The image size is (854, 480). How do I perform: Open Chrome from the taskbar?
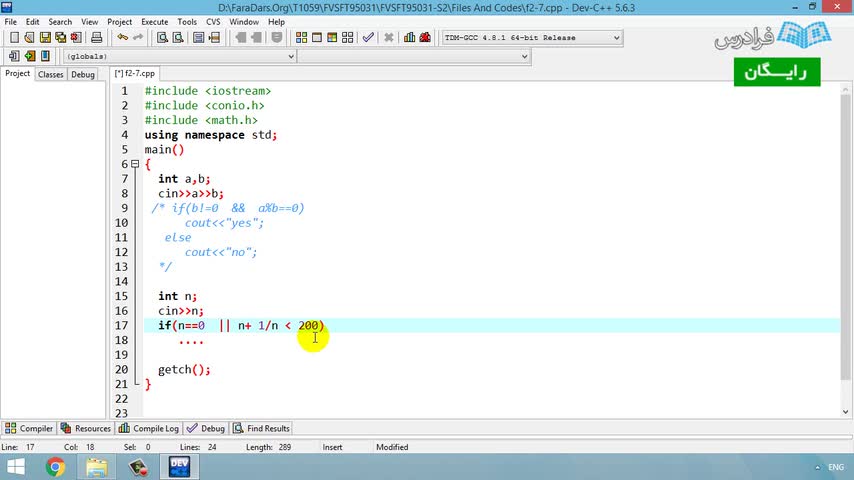pos(55,467)
